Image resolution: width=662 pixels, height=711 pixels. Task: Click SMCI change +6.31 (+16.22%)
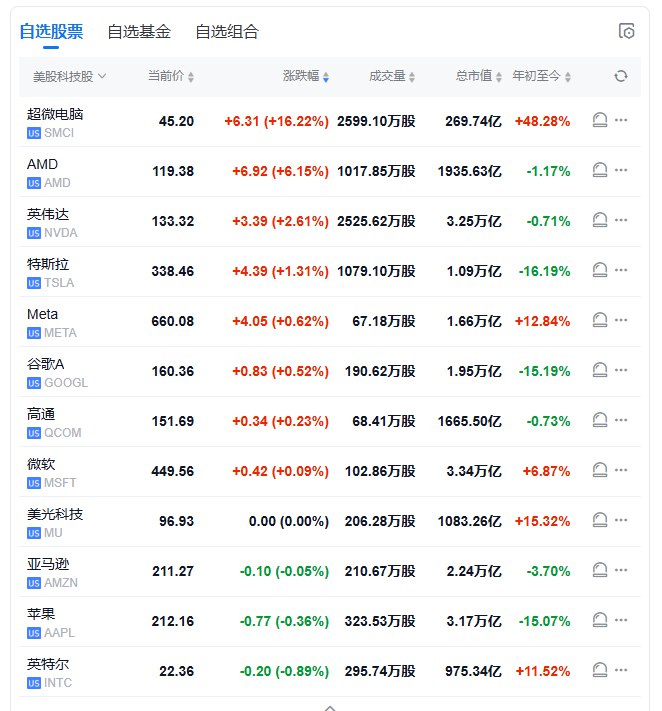(277, 121)
